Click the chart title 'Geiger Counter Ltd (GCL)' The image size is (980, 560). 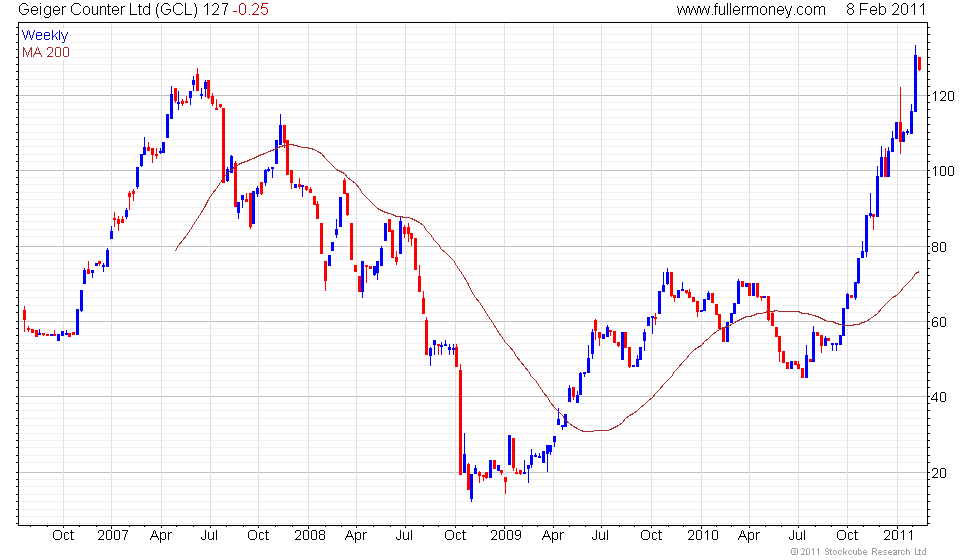coord(109,9)
